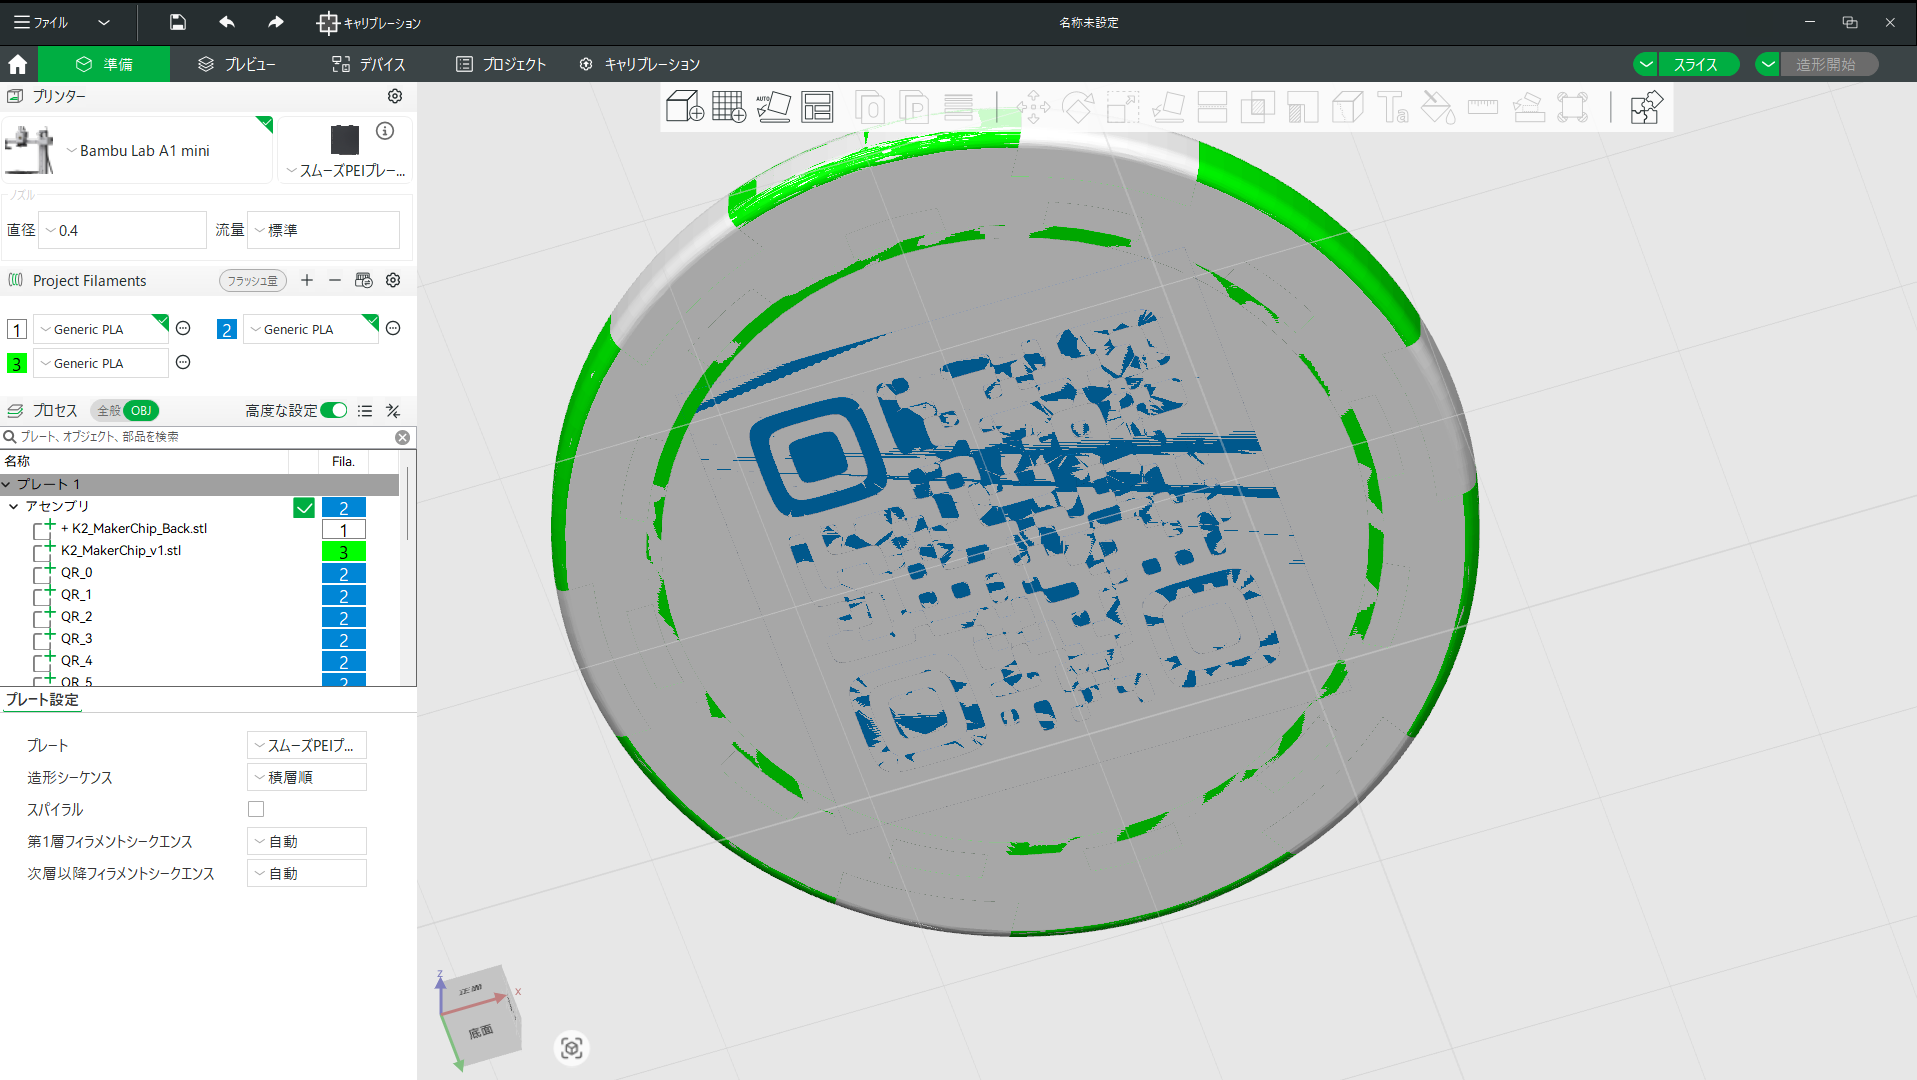Open more options for filament 3
The width and height of the screenshot is (1917, 1080).
[x=183, y=362]
